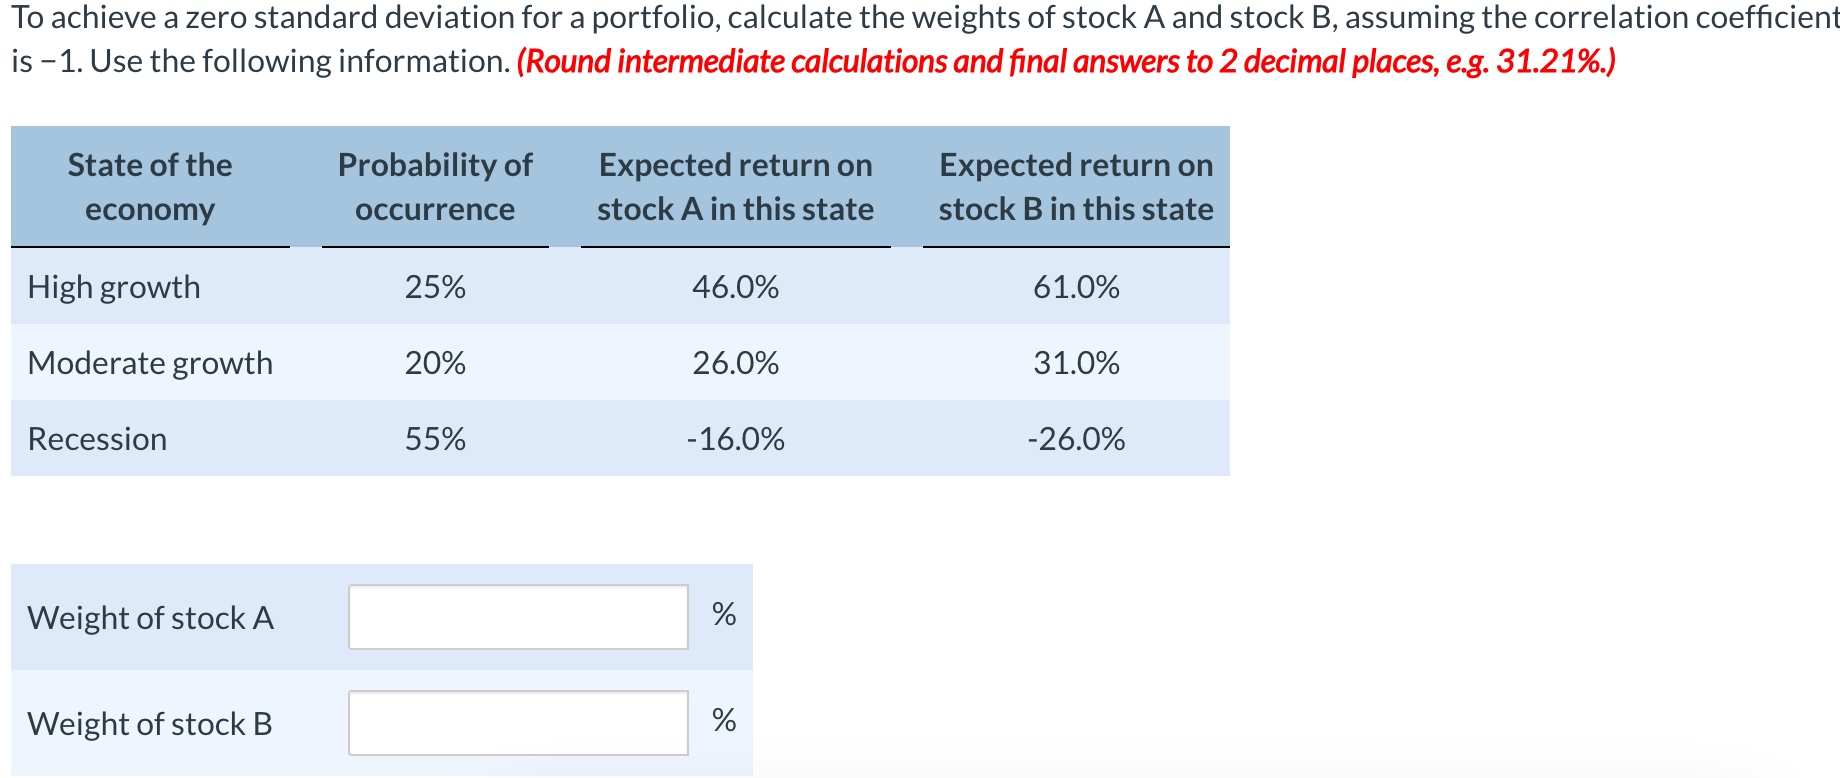Select the 31.0% stock B value
This screenshot has height=778, width=1840.
click(x=1075, y=362)
